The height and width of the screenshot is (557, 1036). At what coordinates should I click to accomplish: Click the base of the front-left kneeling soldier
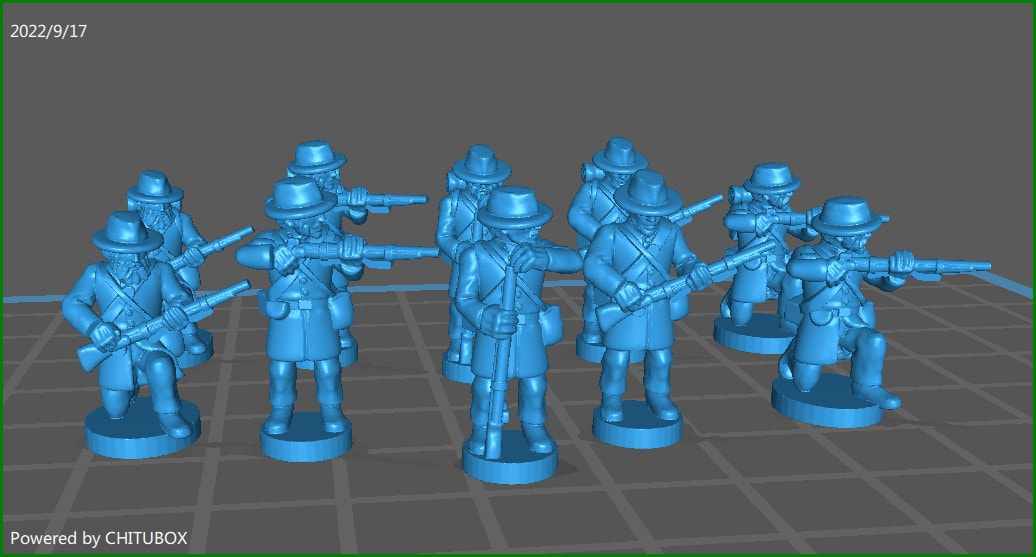(142, 428)
